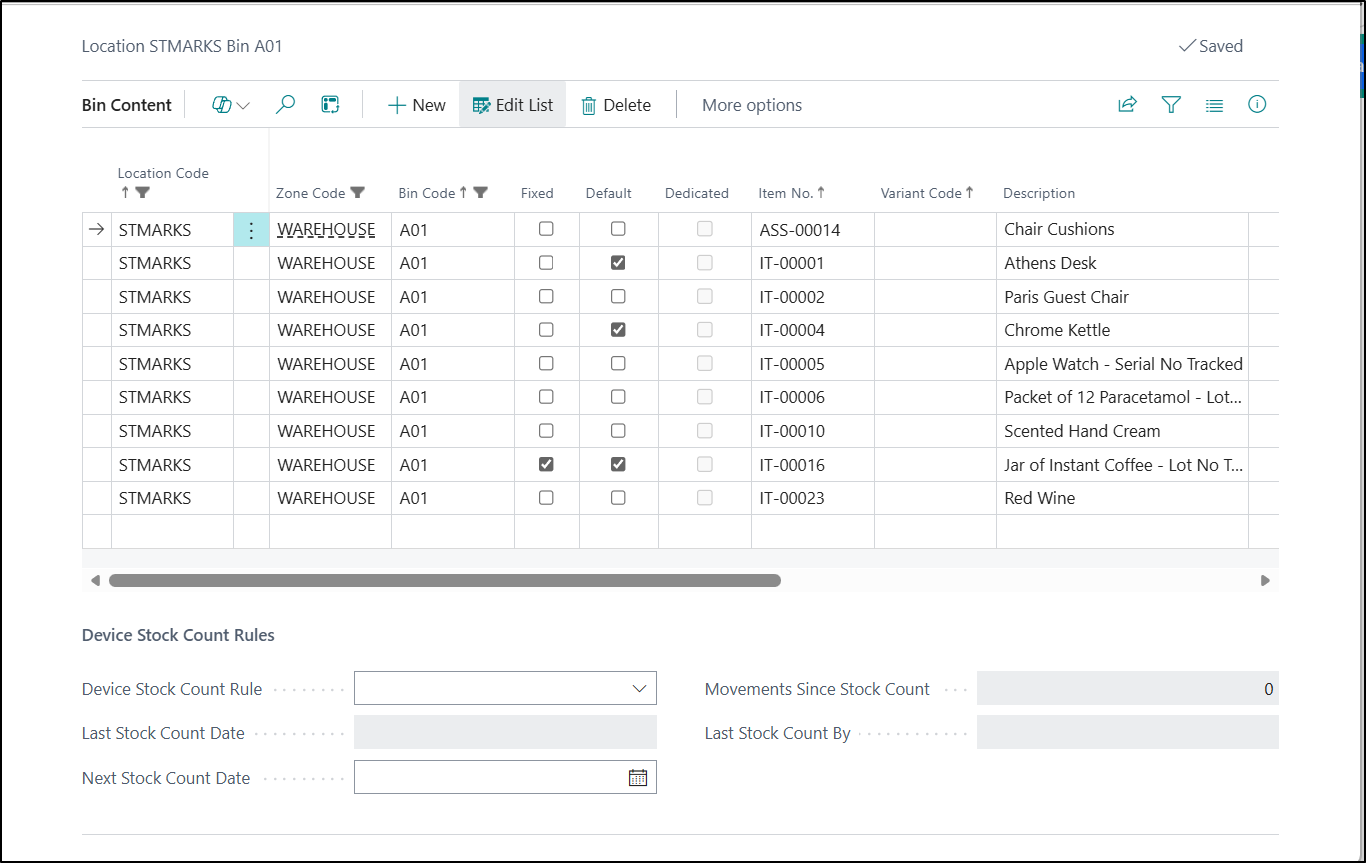Viewport: 1366px width, 863px height.
Task: Open calendar picker for Next Stock Count Date
Action: pos(637,778)
